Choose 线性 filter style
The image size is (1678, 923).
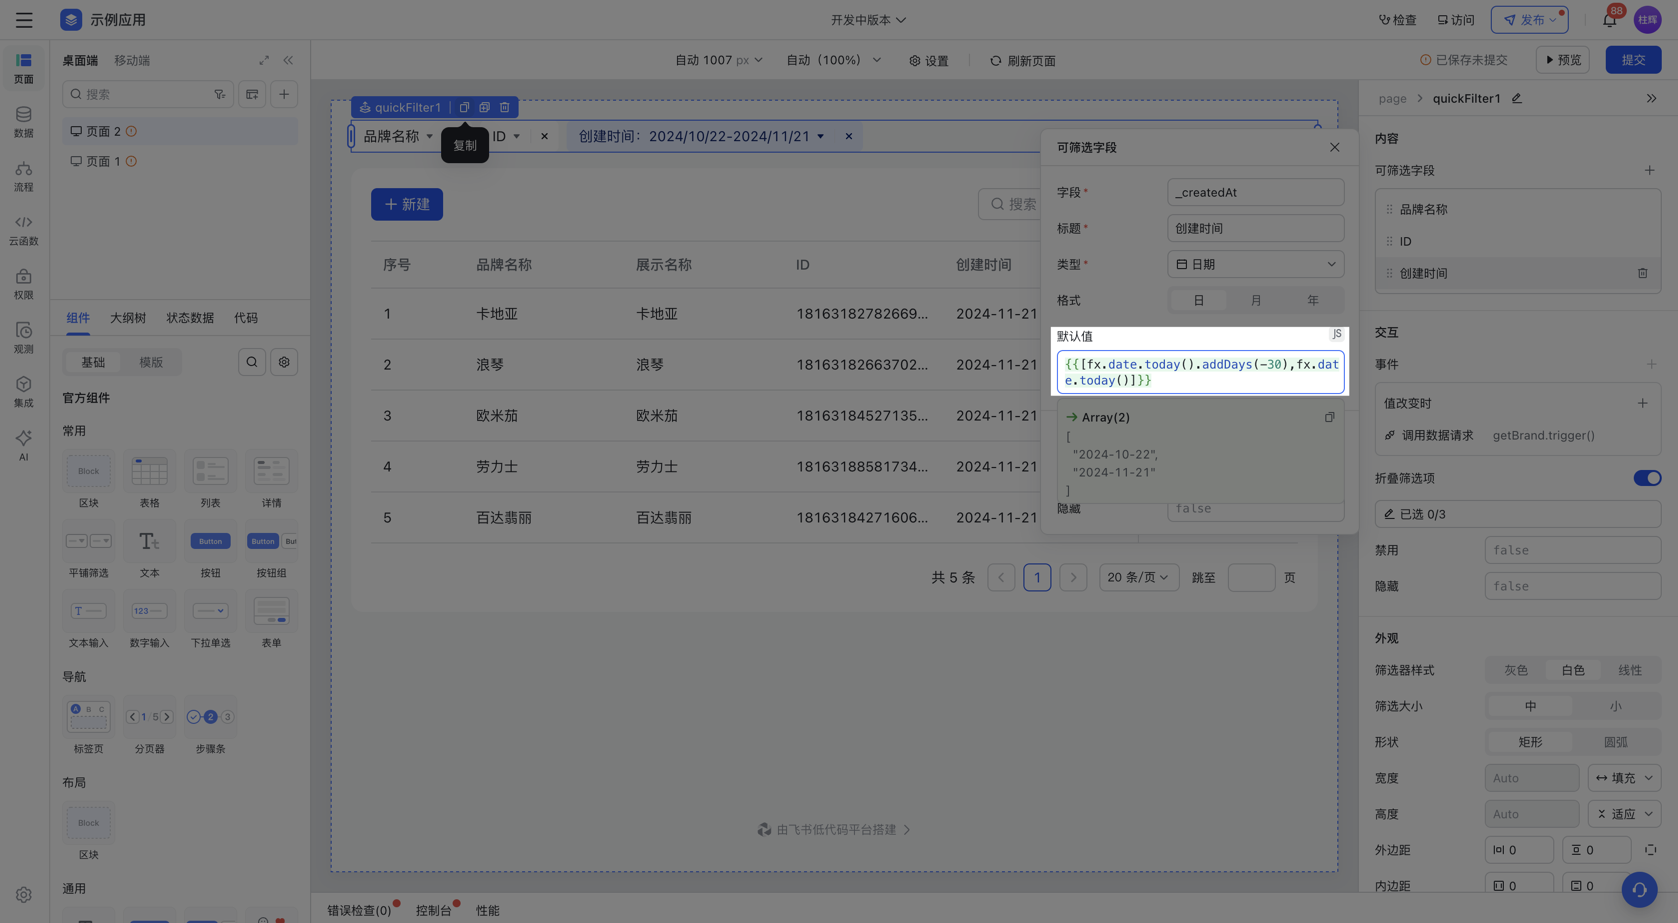click(x=1630, y=670)
